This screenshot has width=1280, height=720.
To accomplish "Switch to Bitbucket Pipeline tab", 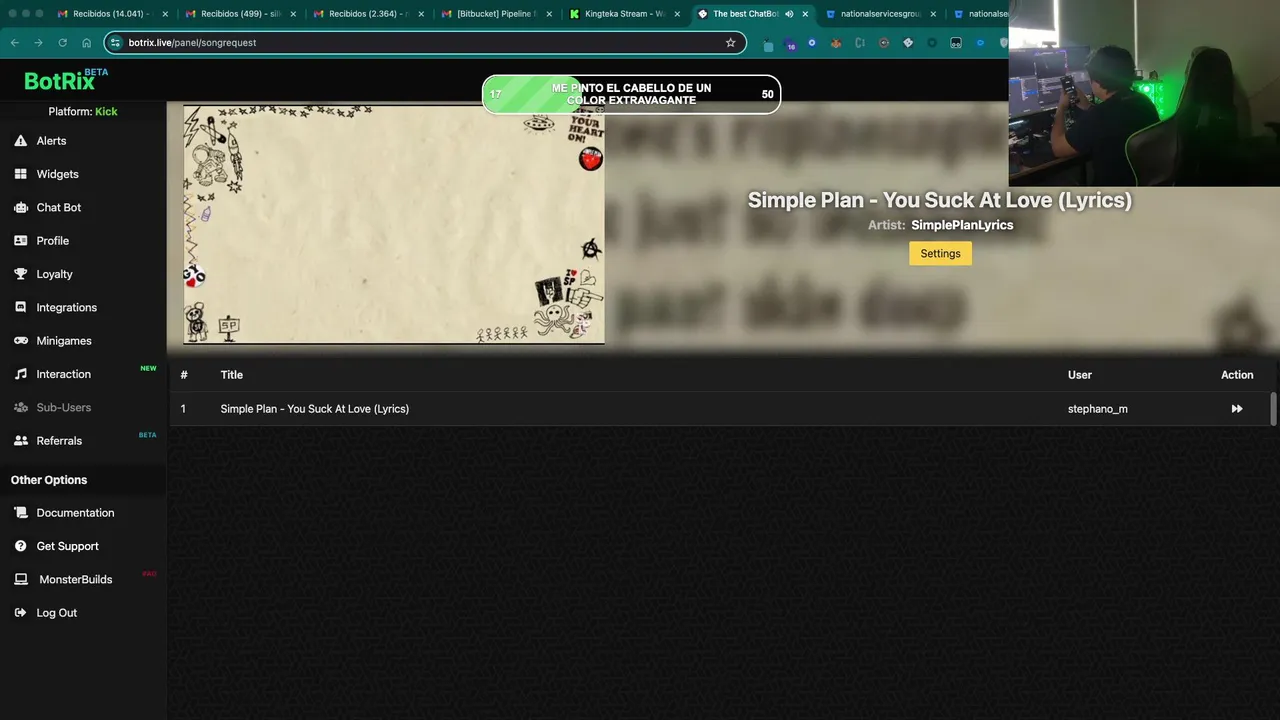I will [x=495, y=14].
